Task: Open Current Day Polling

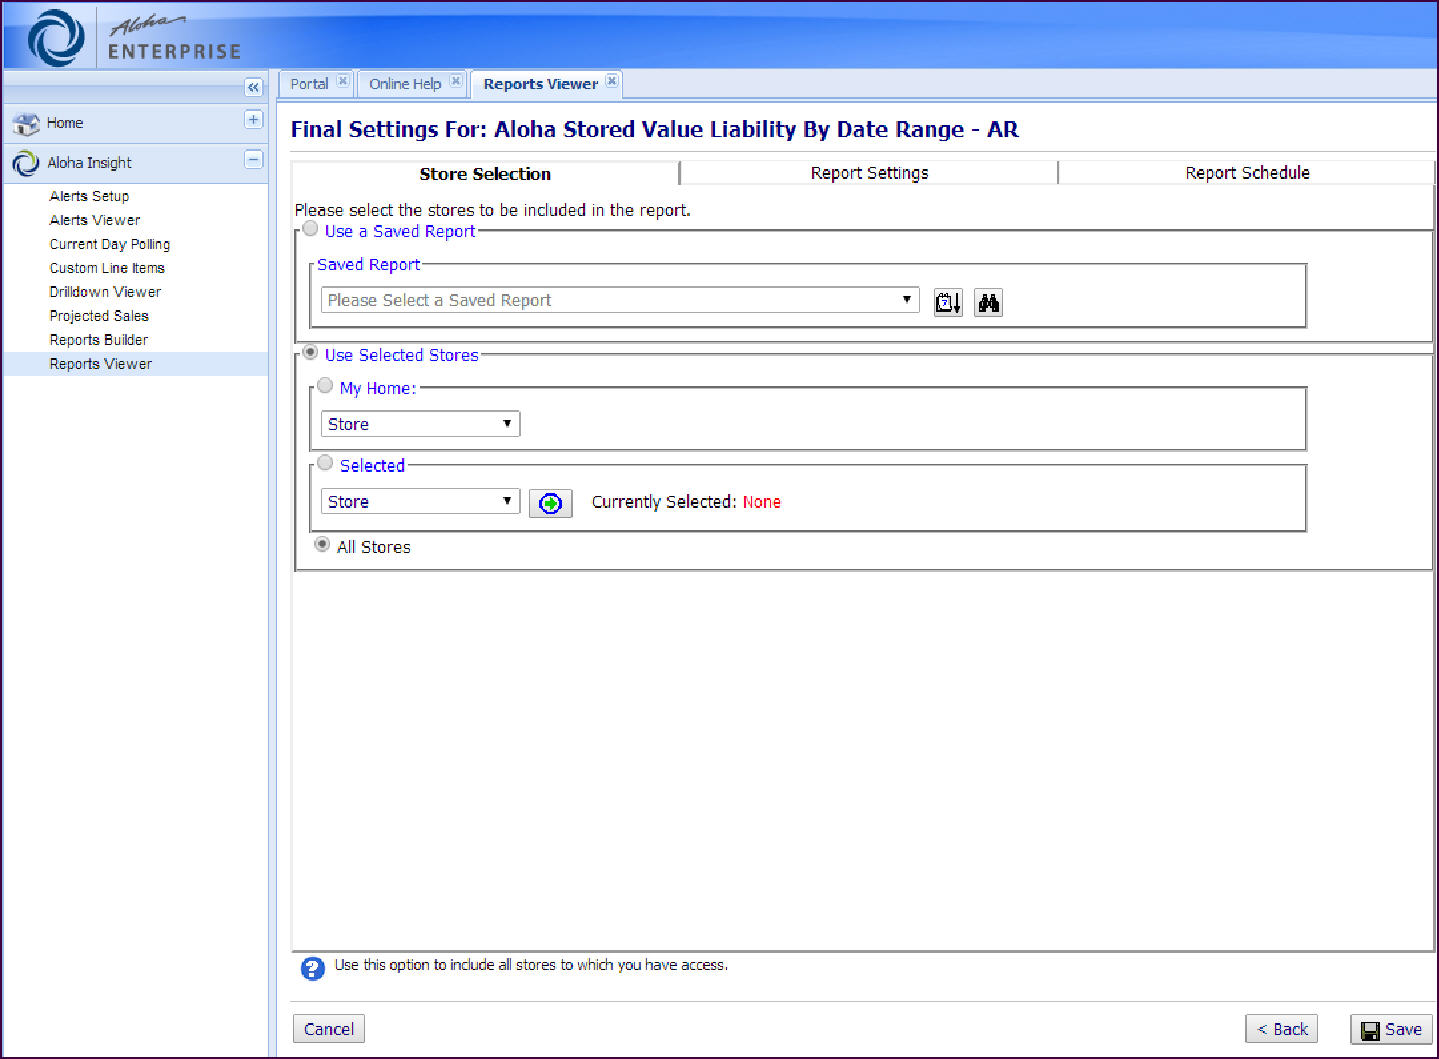Action: 110,244
